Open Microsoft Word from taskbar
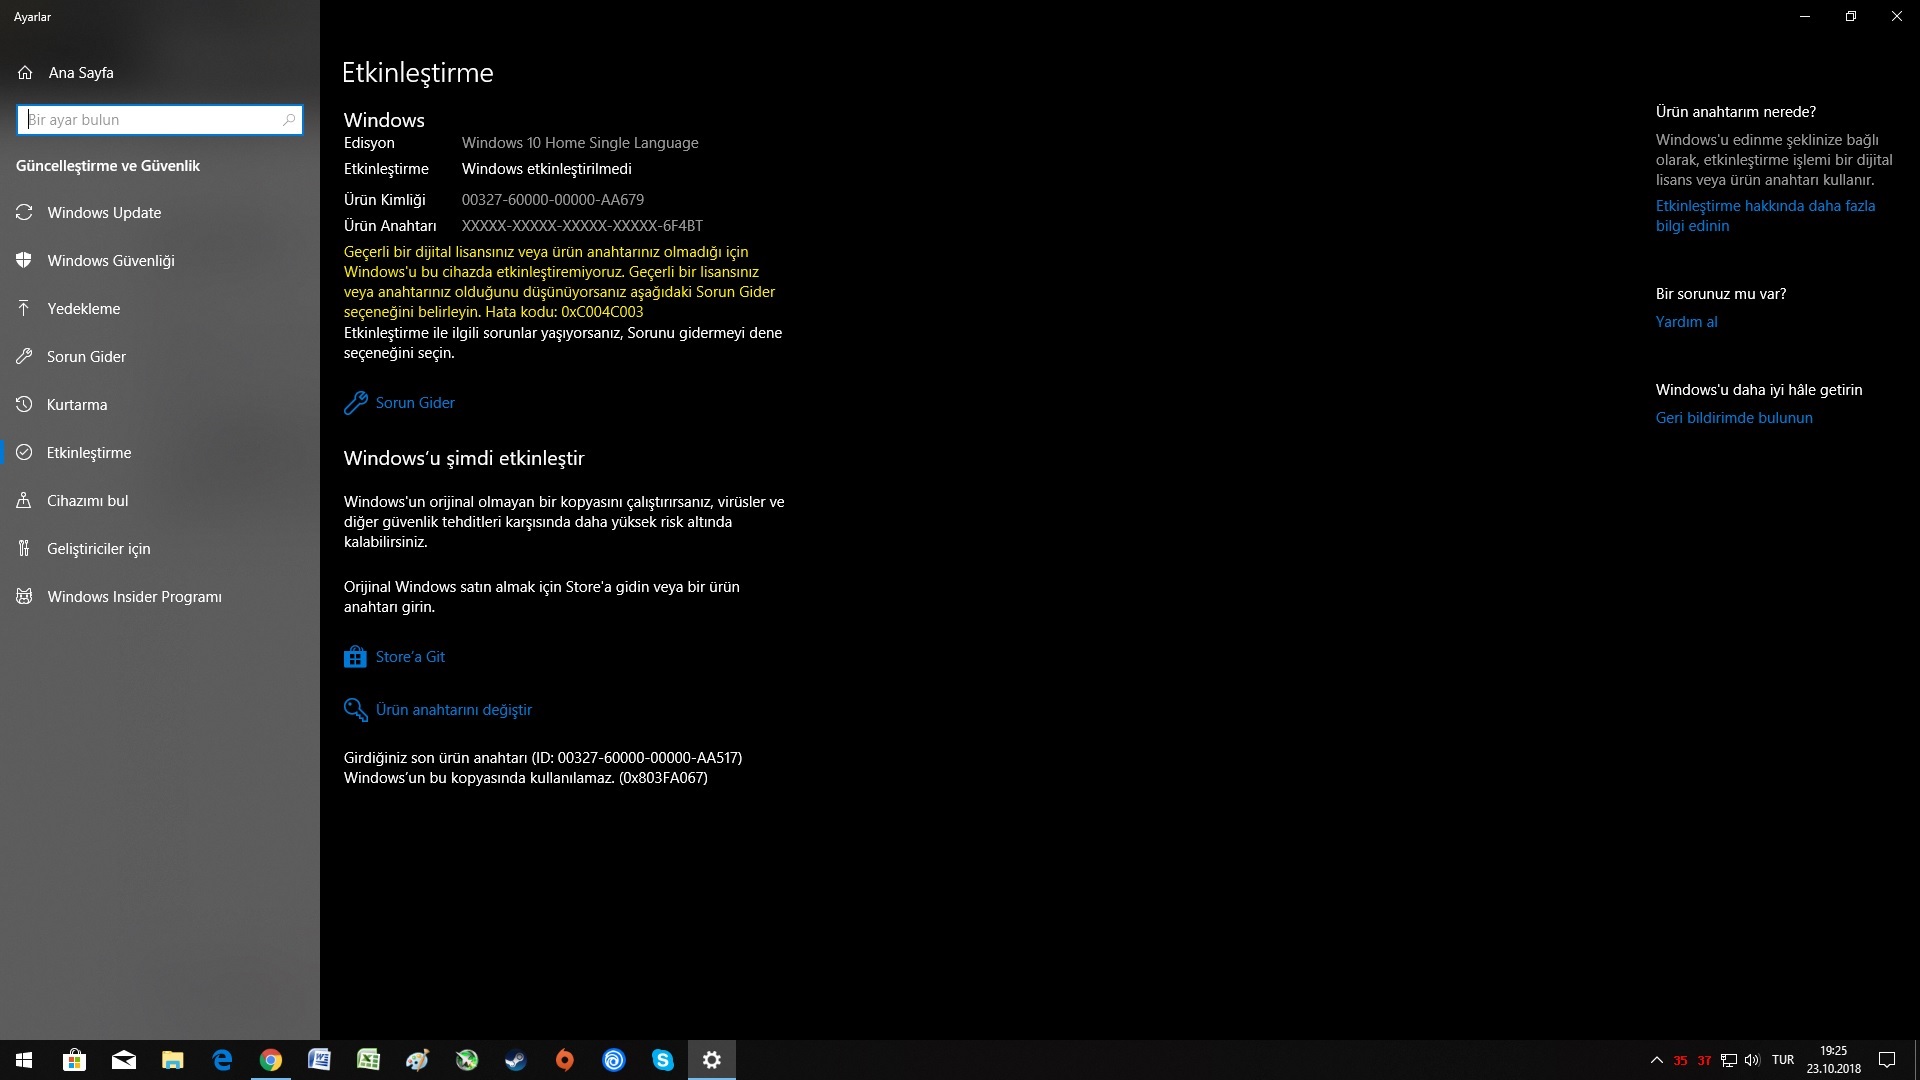The width and height of the screenshot is (1920, 1080). pos(319,1060)
